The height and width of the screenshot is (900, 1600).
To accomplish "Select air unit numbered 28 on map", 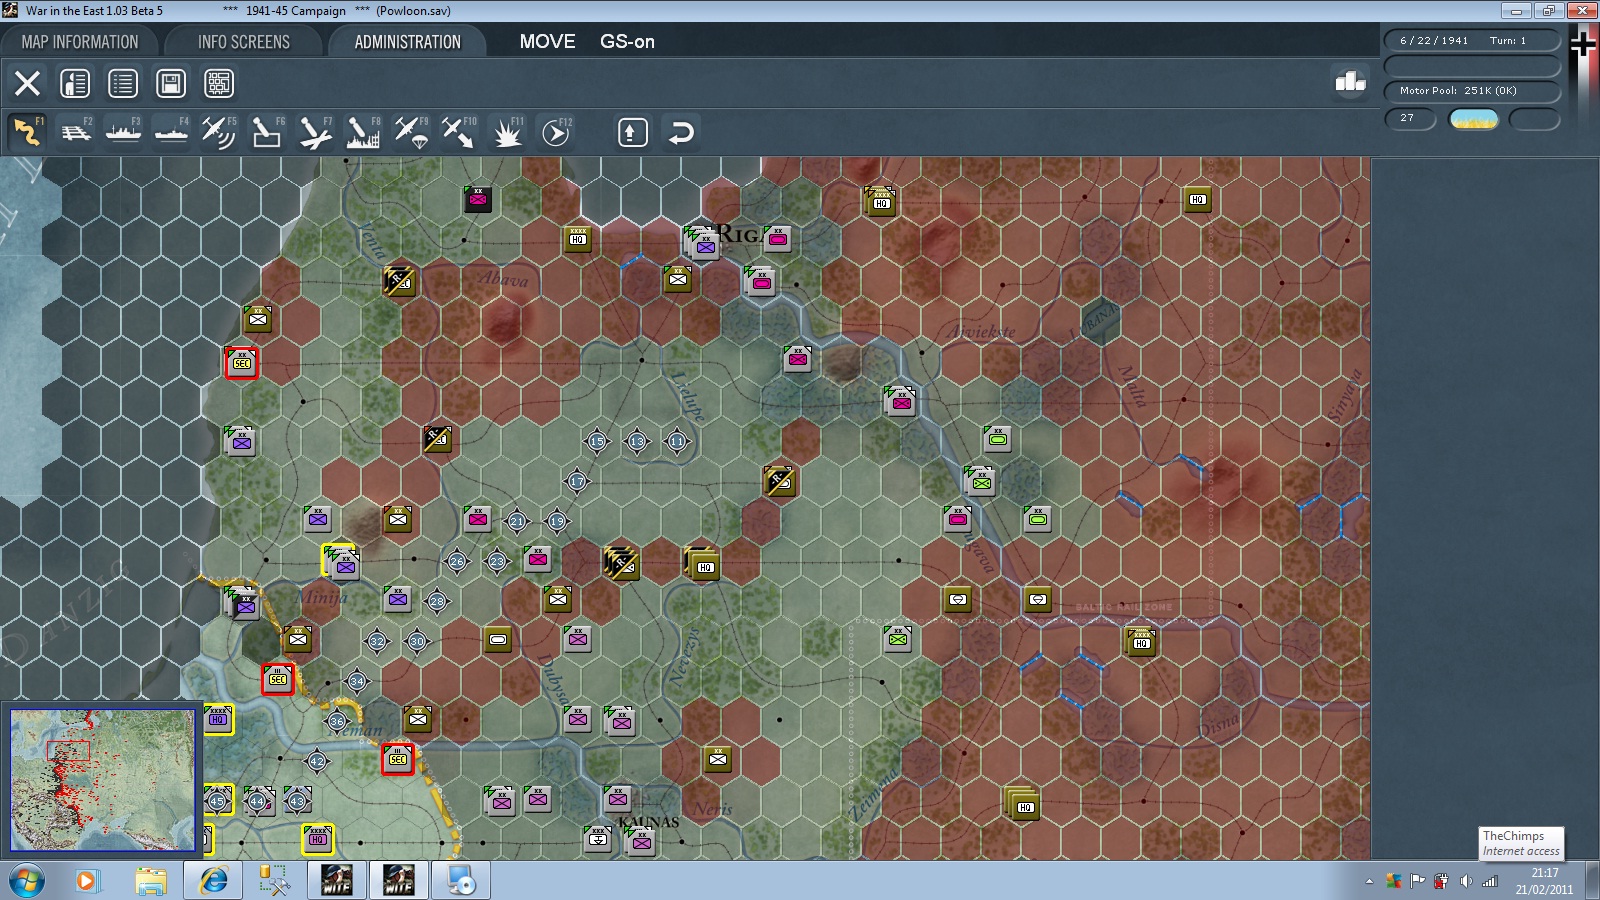I will pos(437,601).
